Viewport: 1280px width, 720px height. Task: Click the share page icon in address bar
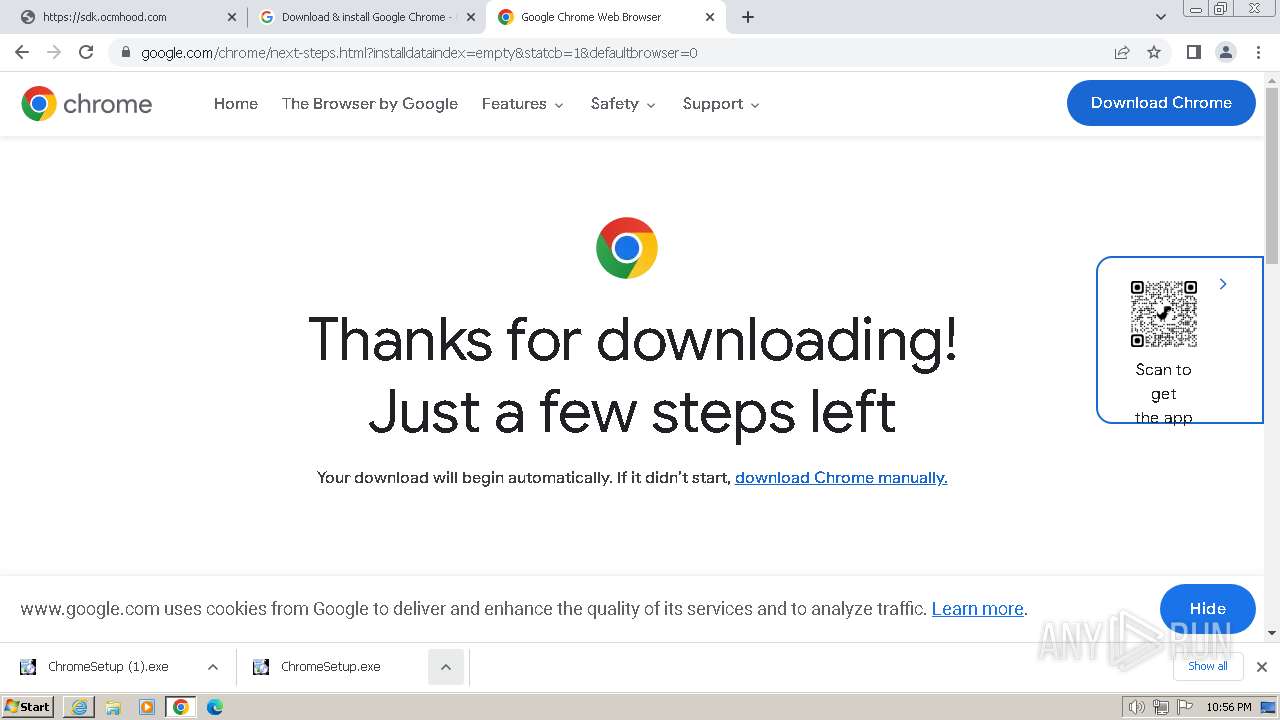coord(1122,52)
